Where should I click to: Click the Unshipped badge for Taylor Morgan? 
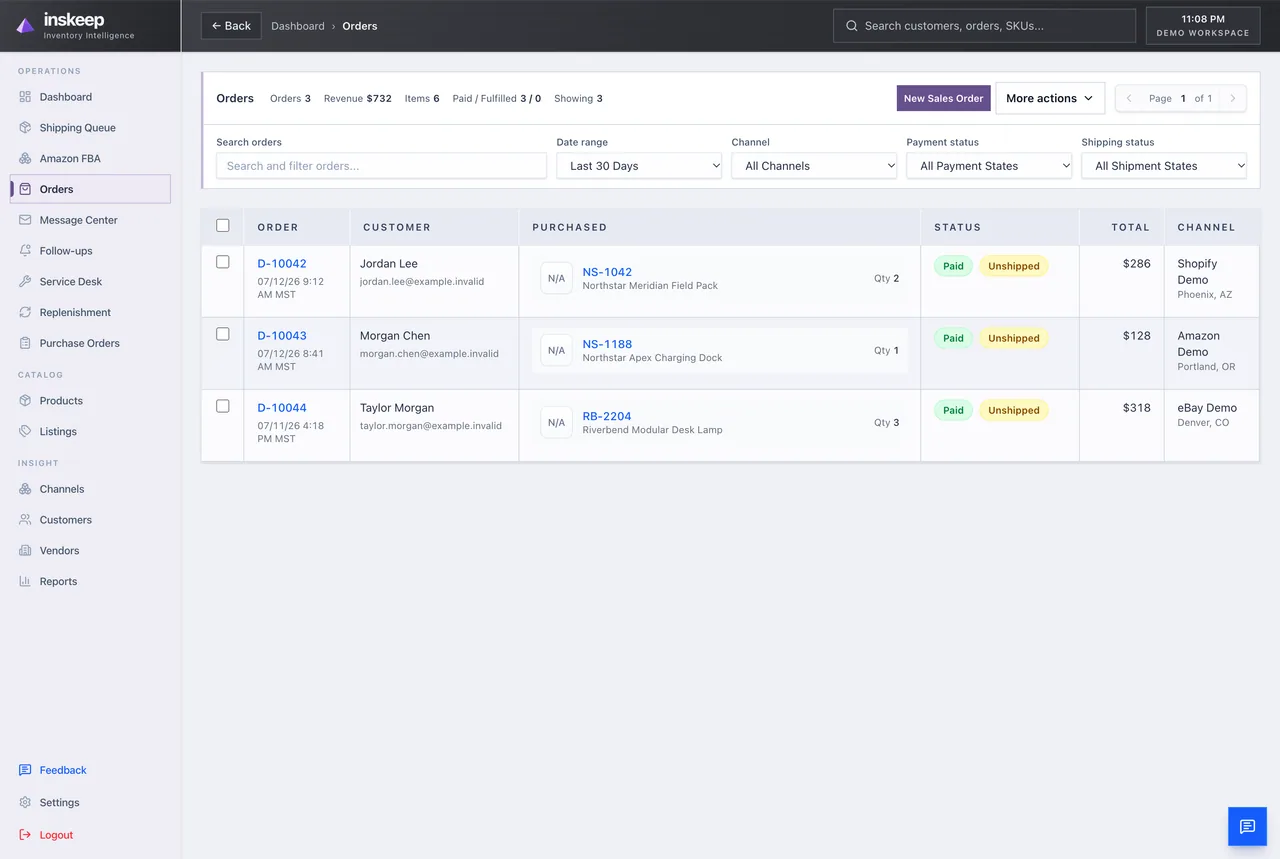[1014, 410]
